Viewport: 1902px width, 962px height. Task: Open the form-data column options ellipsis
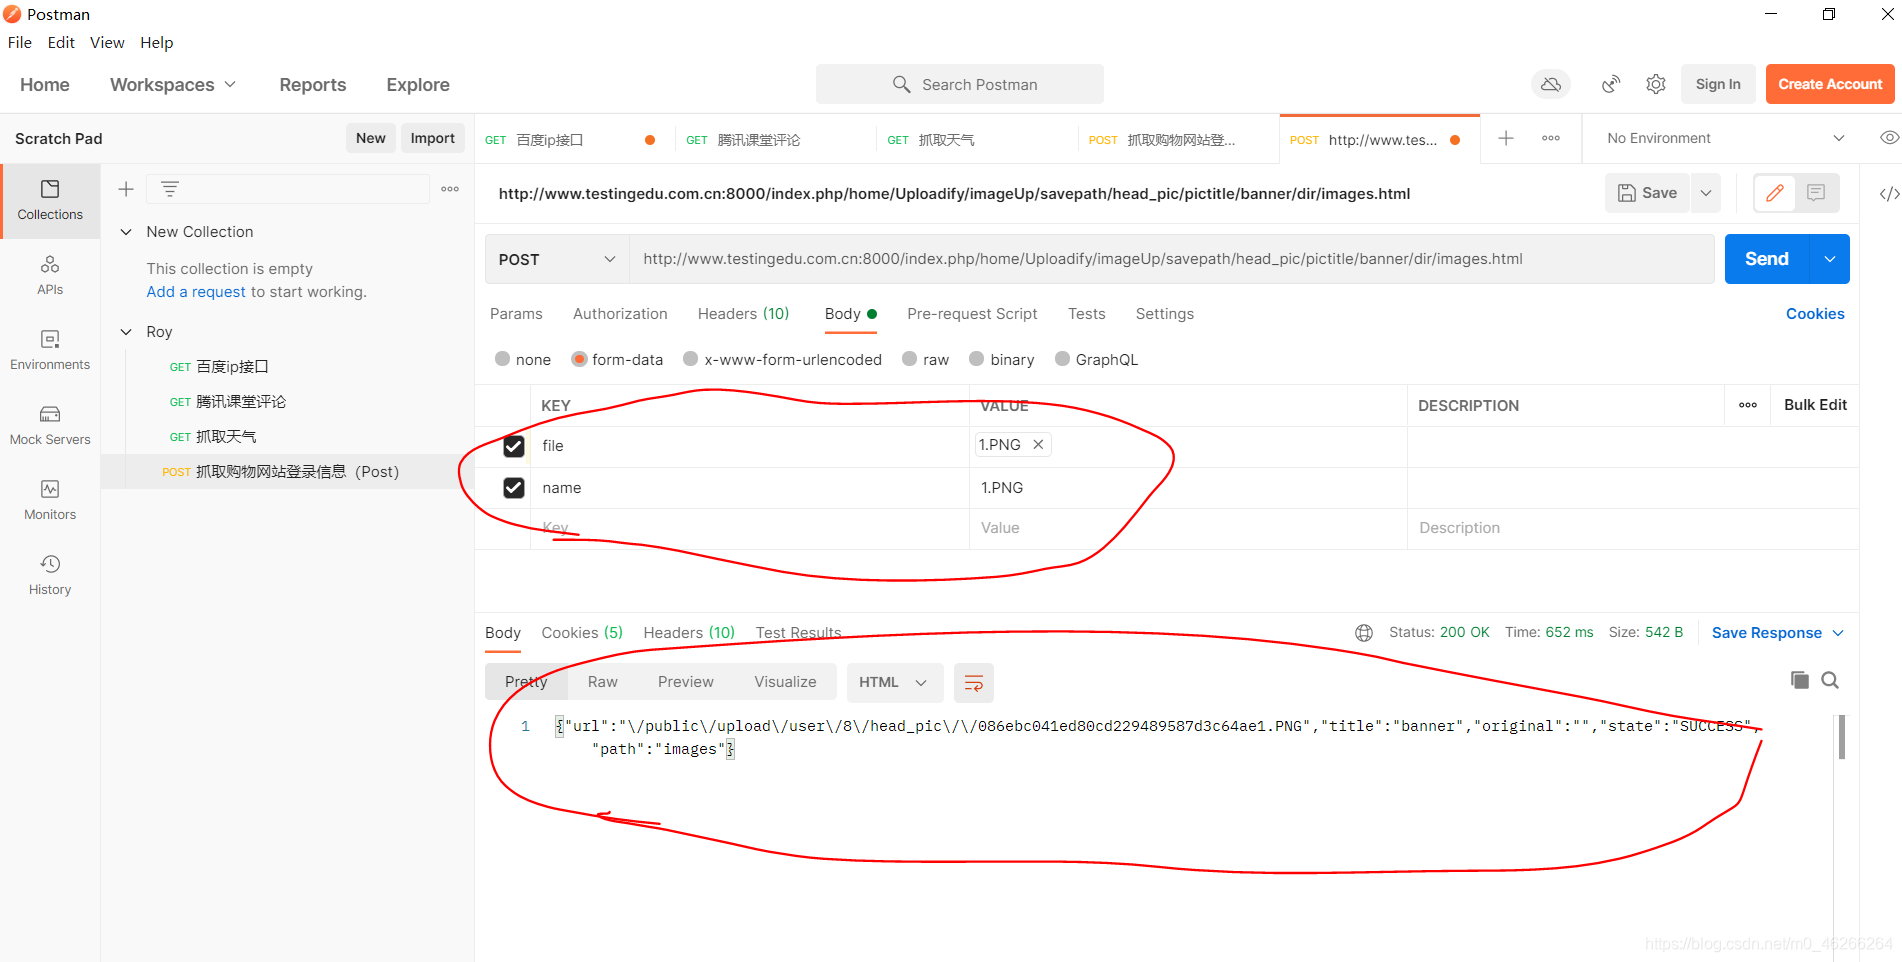click(x=1748, y=405)
